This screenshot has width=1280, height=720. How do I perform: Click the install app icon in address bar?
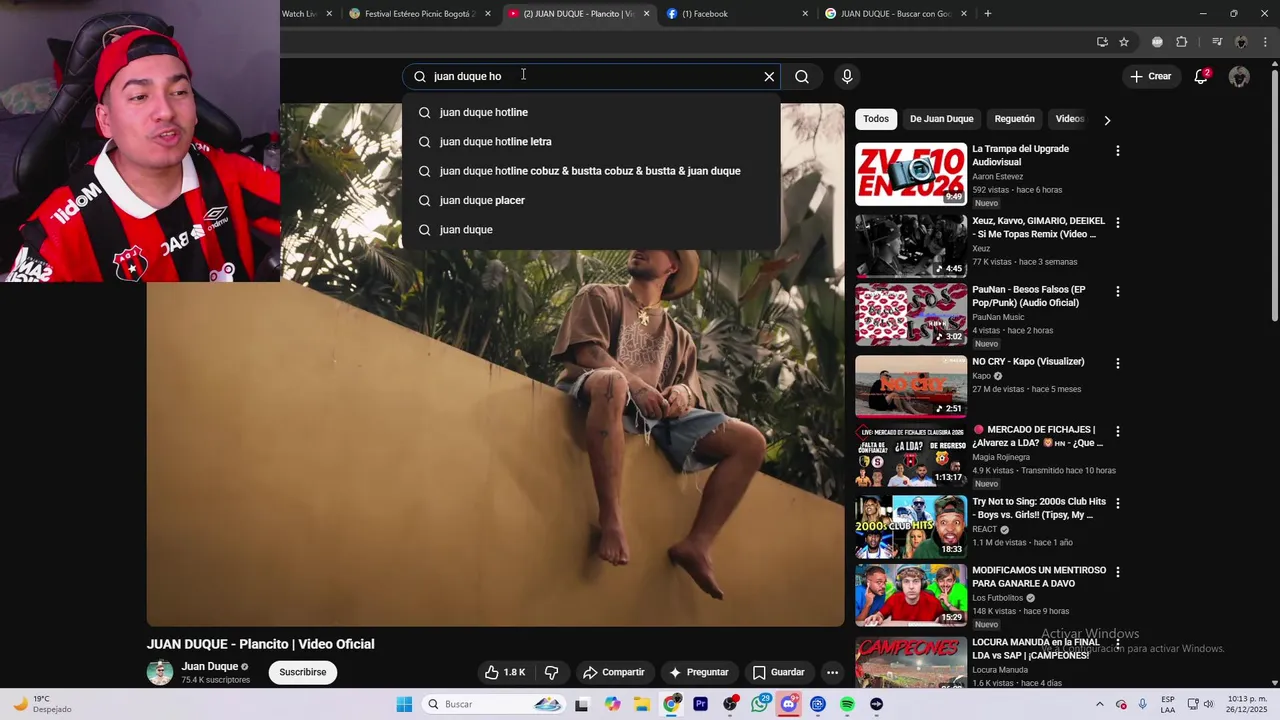[1102, 42]
